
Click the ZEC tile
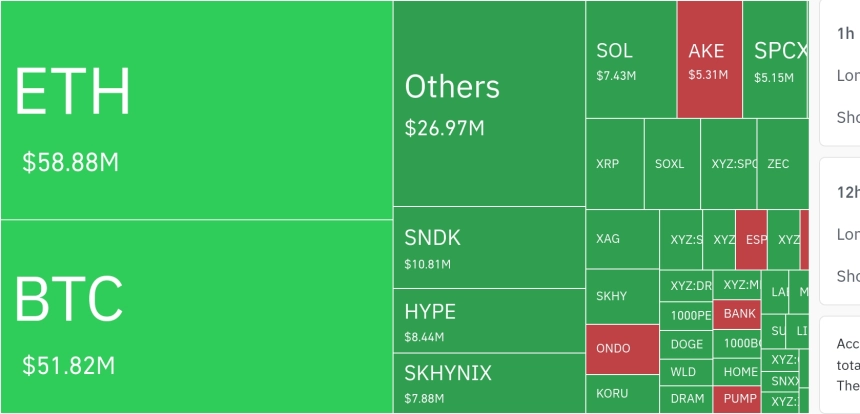point(783,164)
